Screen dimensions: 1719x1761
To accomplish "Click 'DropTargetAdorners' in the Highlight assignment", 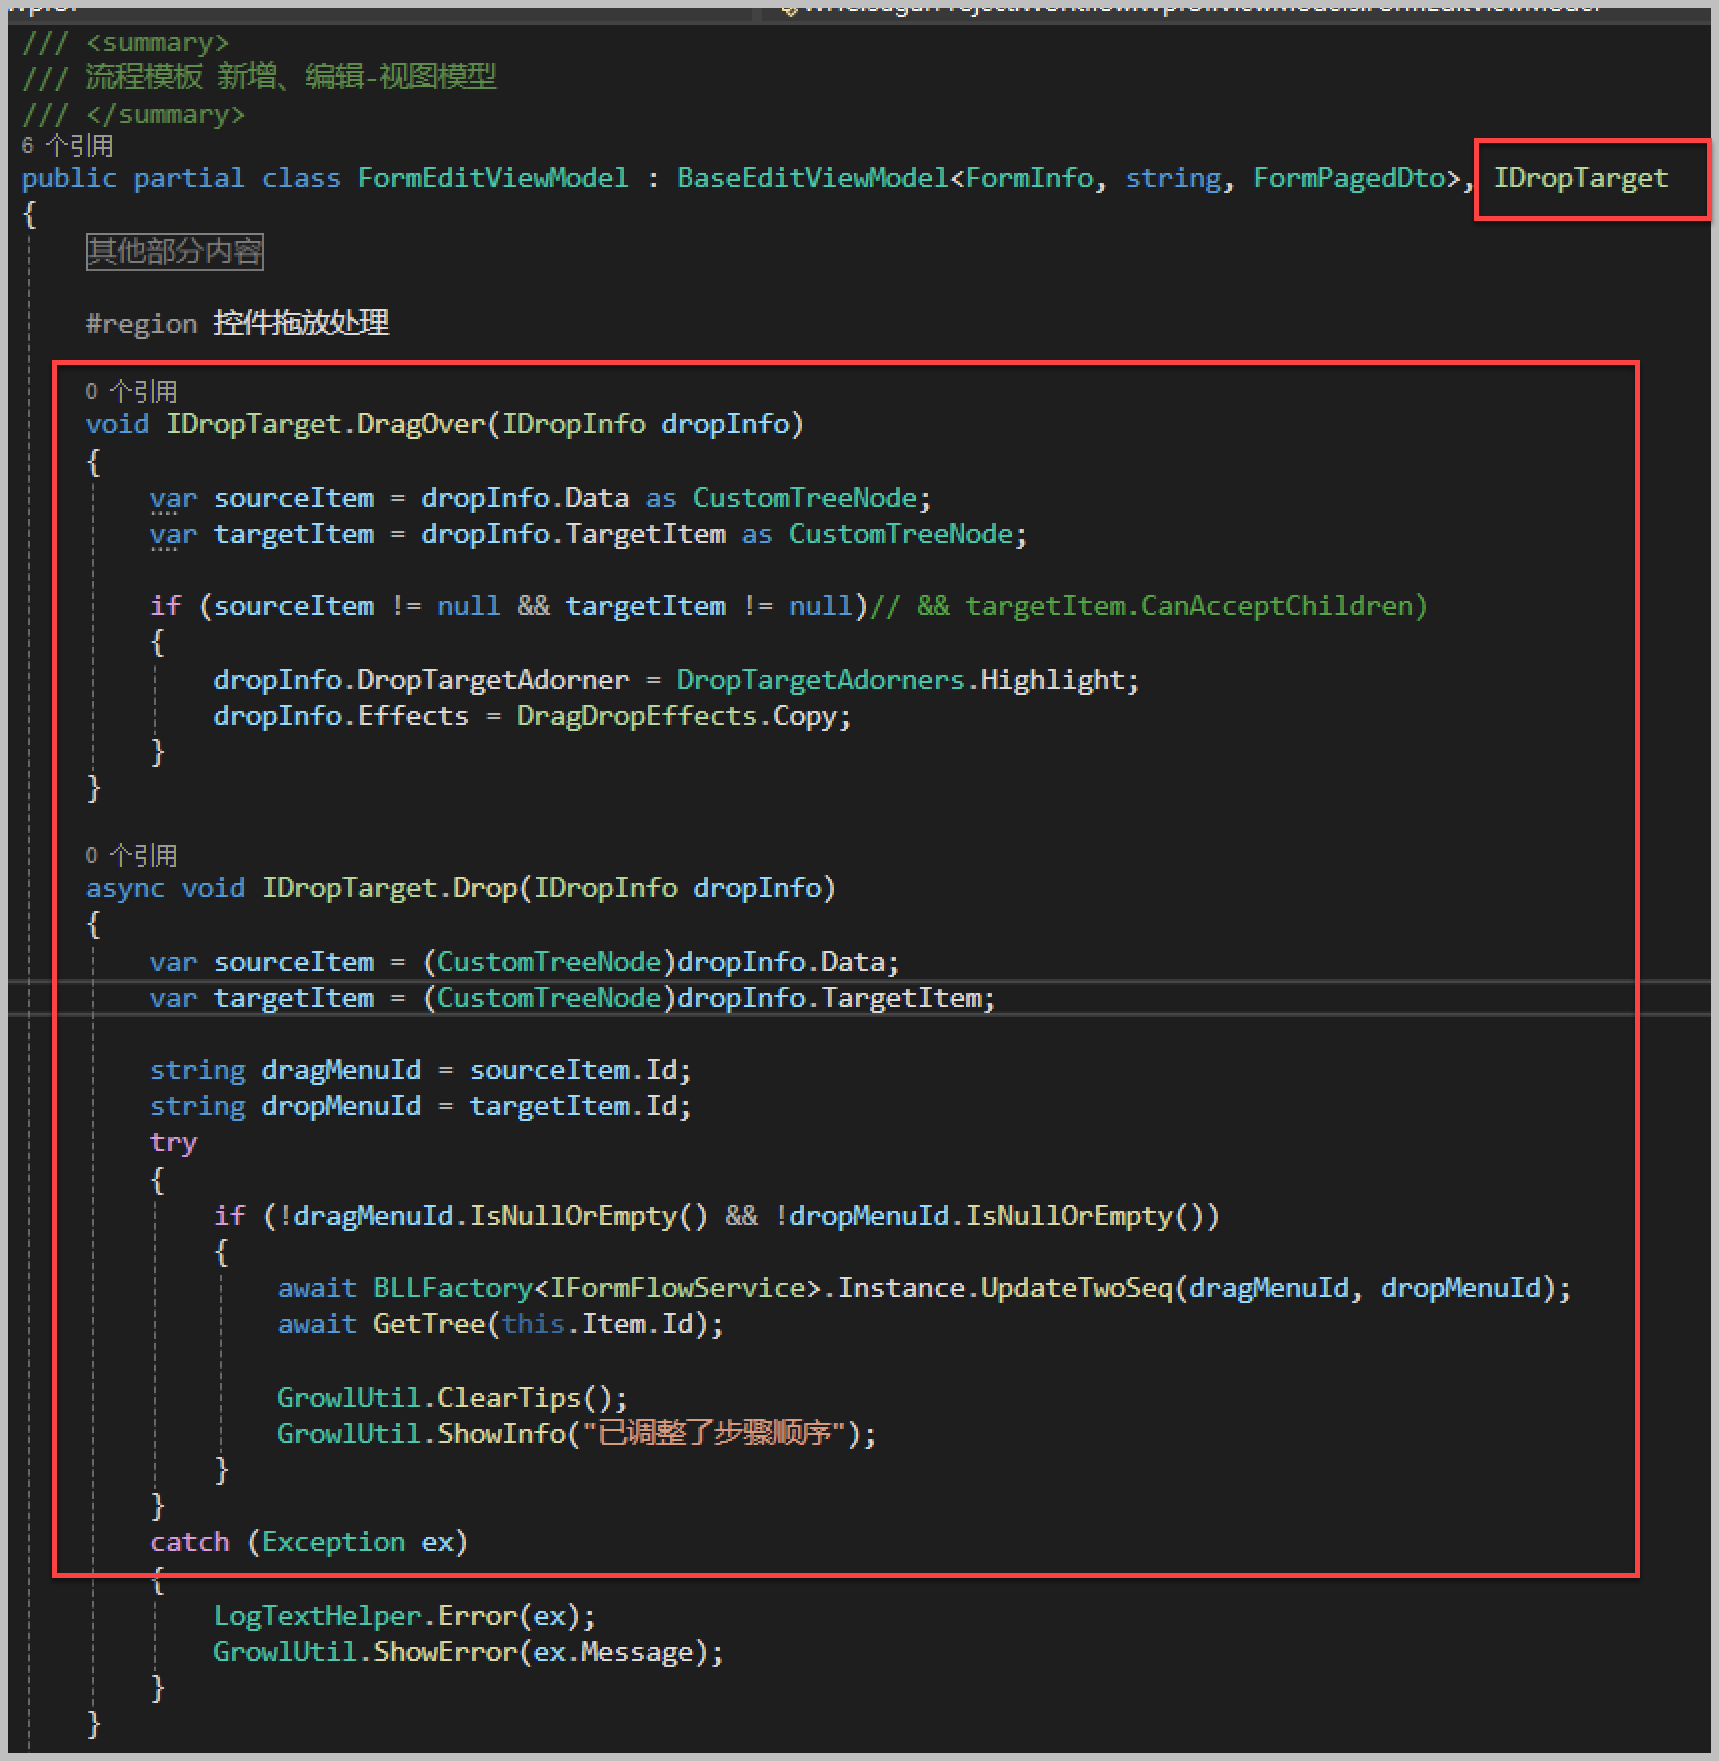I will (x=820, y=680).
